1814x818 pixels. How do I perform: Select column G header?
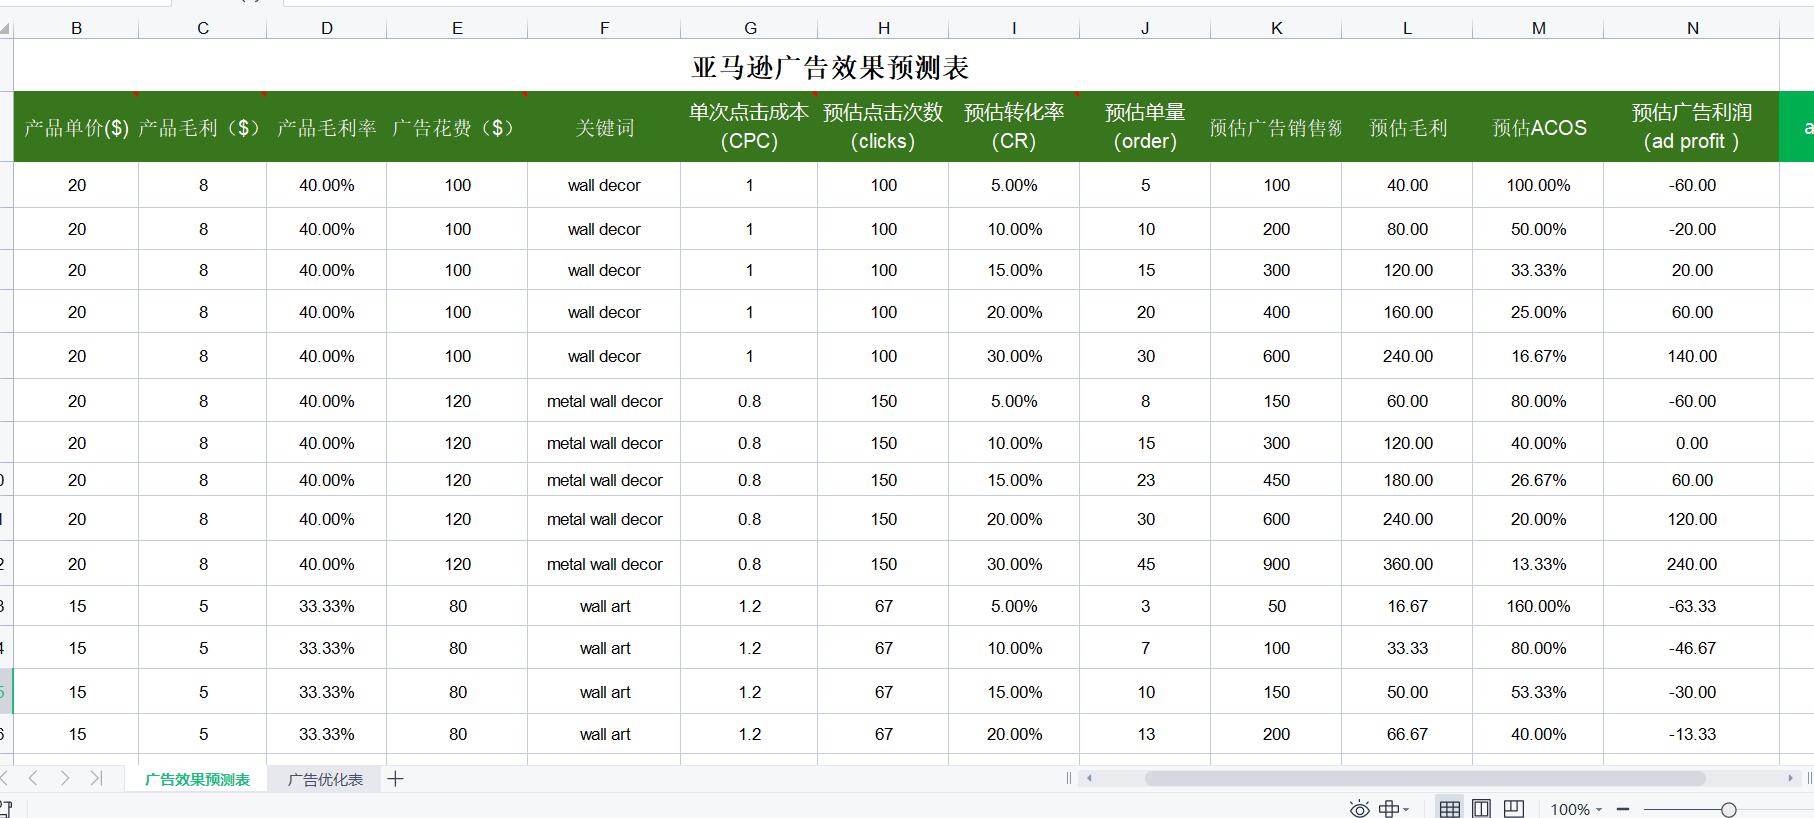[x=750, y=28]
